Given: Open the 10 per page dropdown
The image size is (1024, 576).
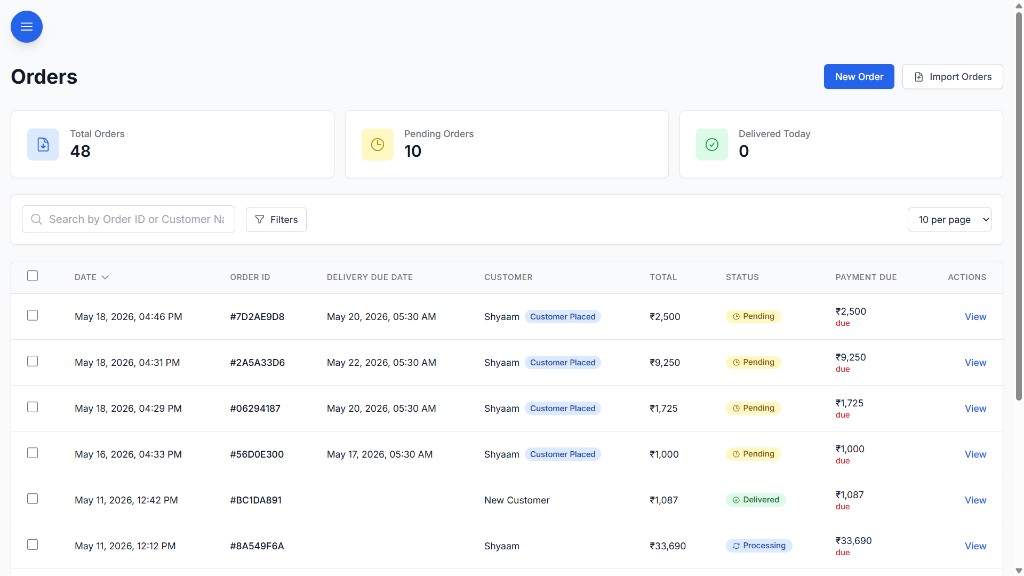Looking at the screenshot, I should 950,219.
